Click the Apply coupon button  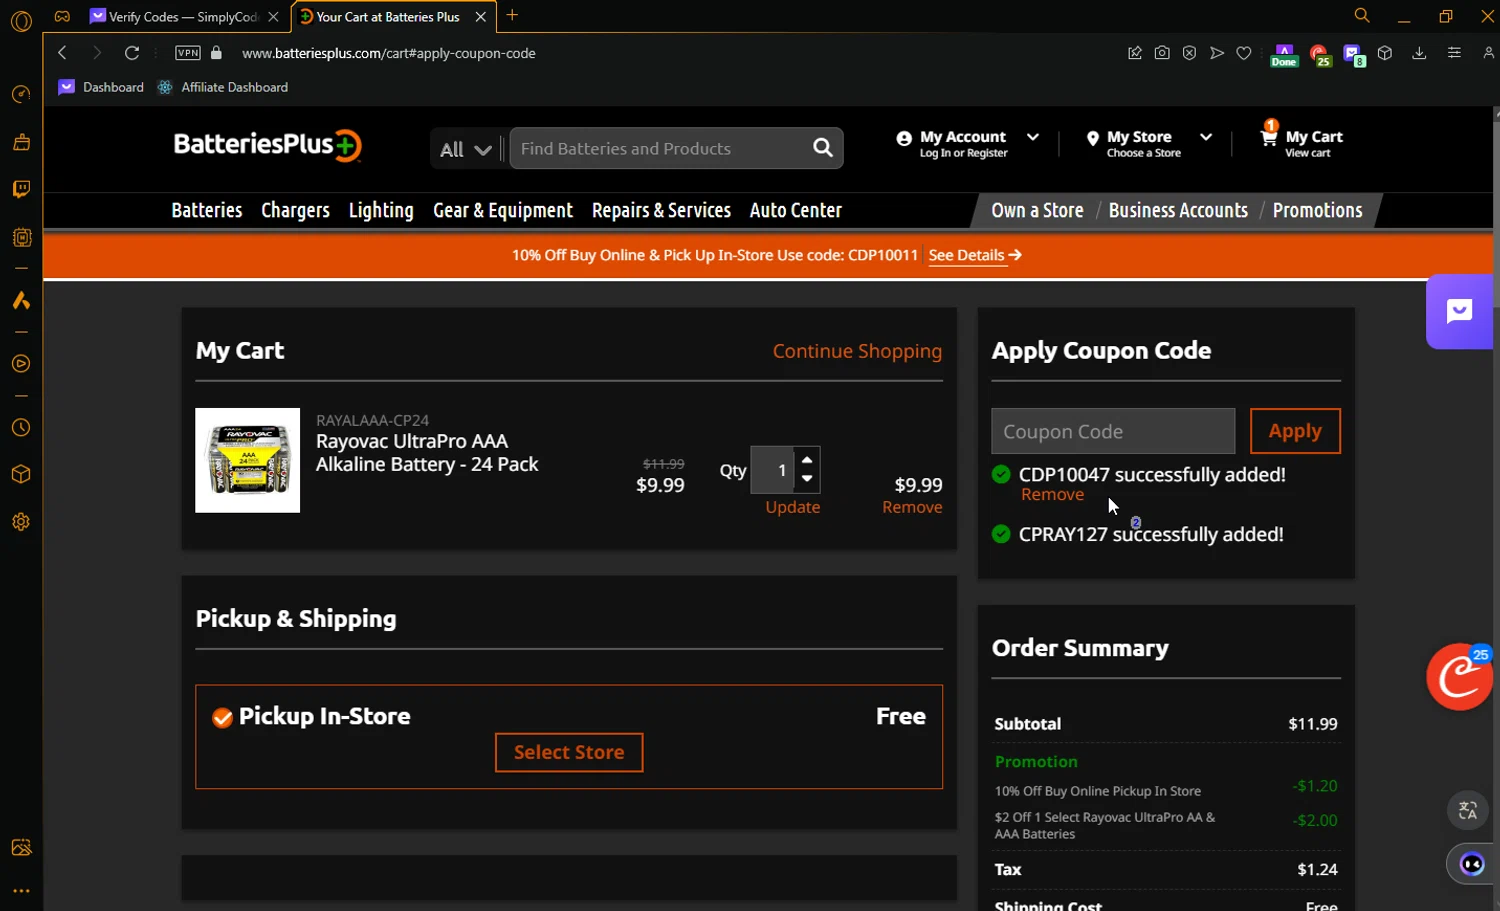pos(1295,431)
